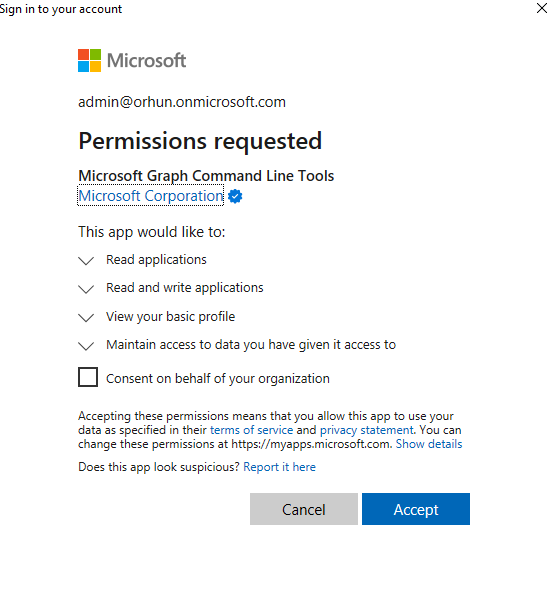This screenshot has height=610, width=549.
Task: Click the Consent on behalf label text
Action: point(218,379)
